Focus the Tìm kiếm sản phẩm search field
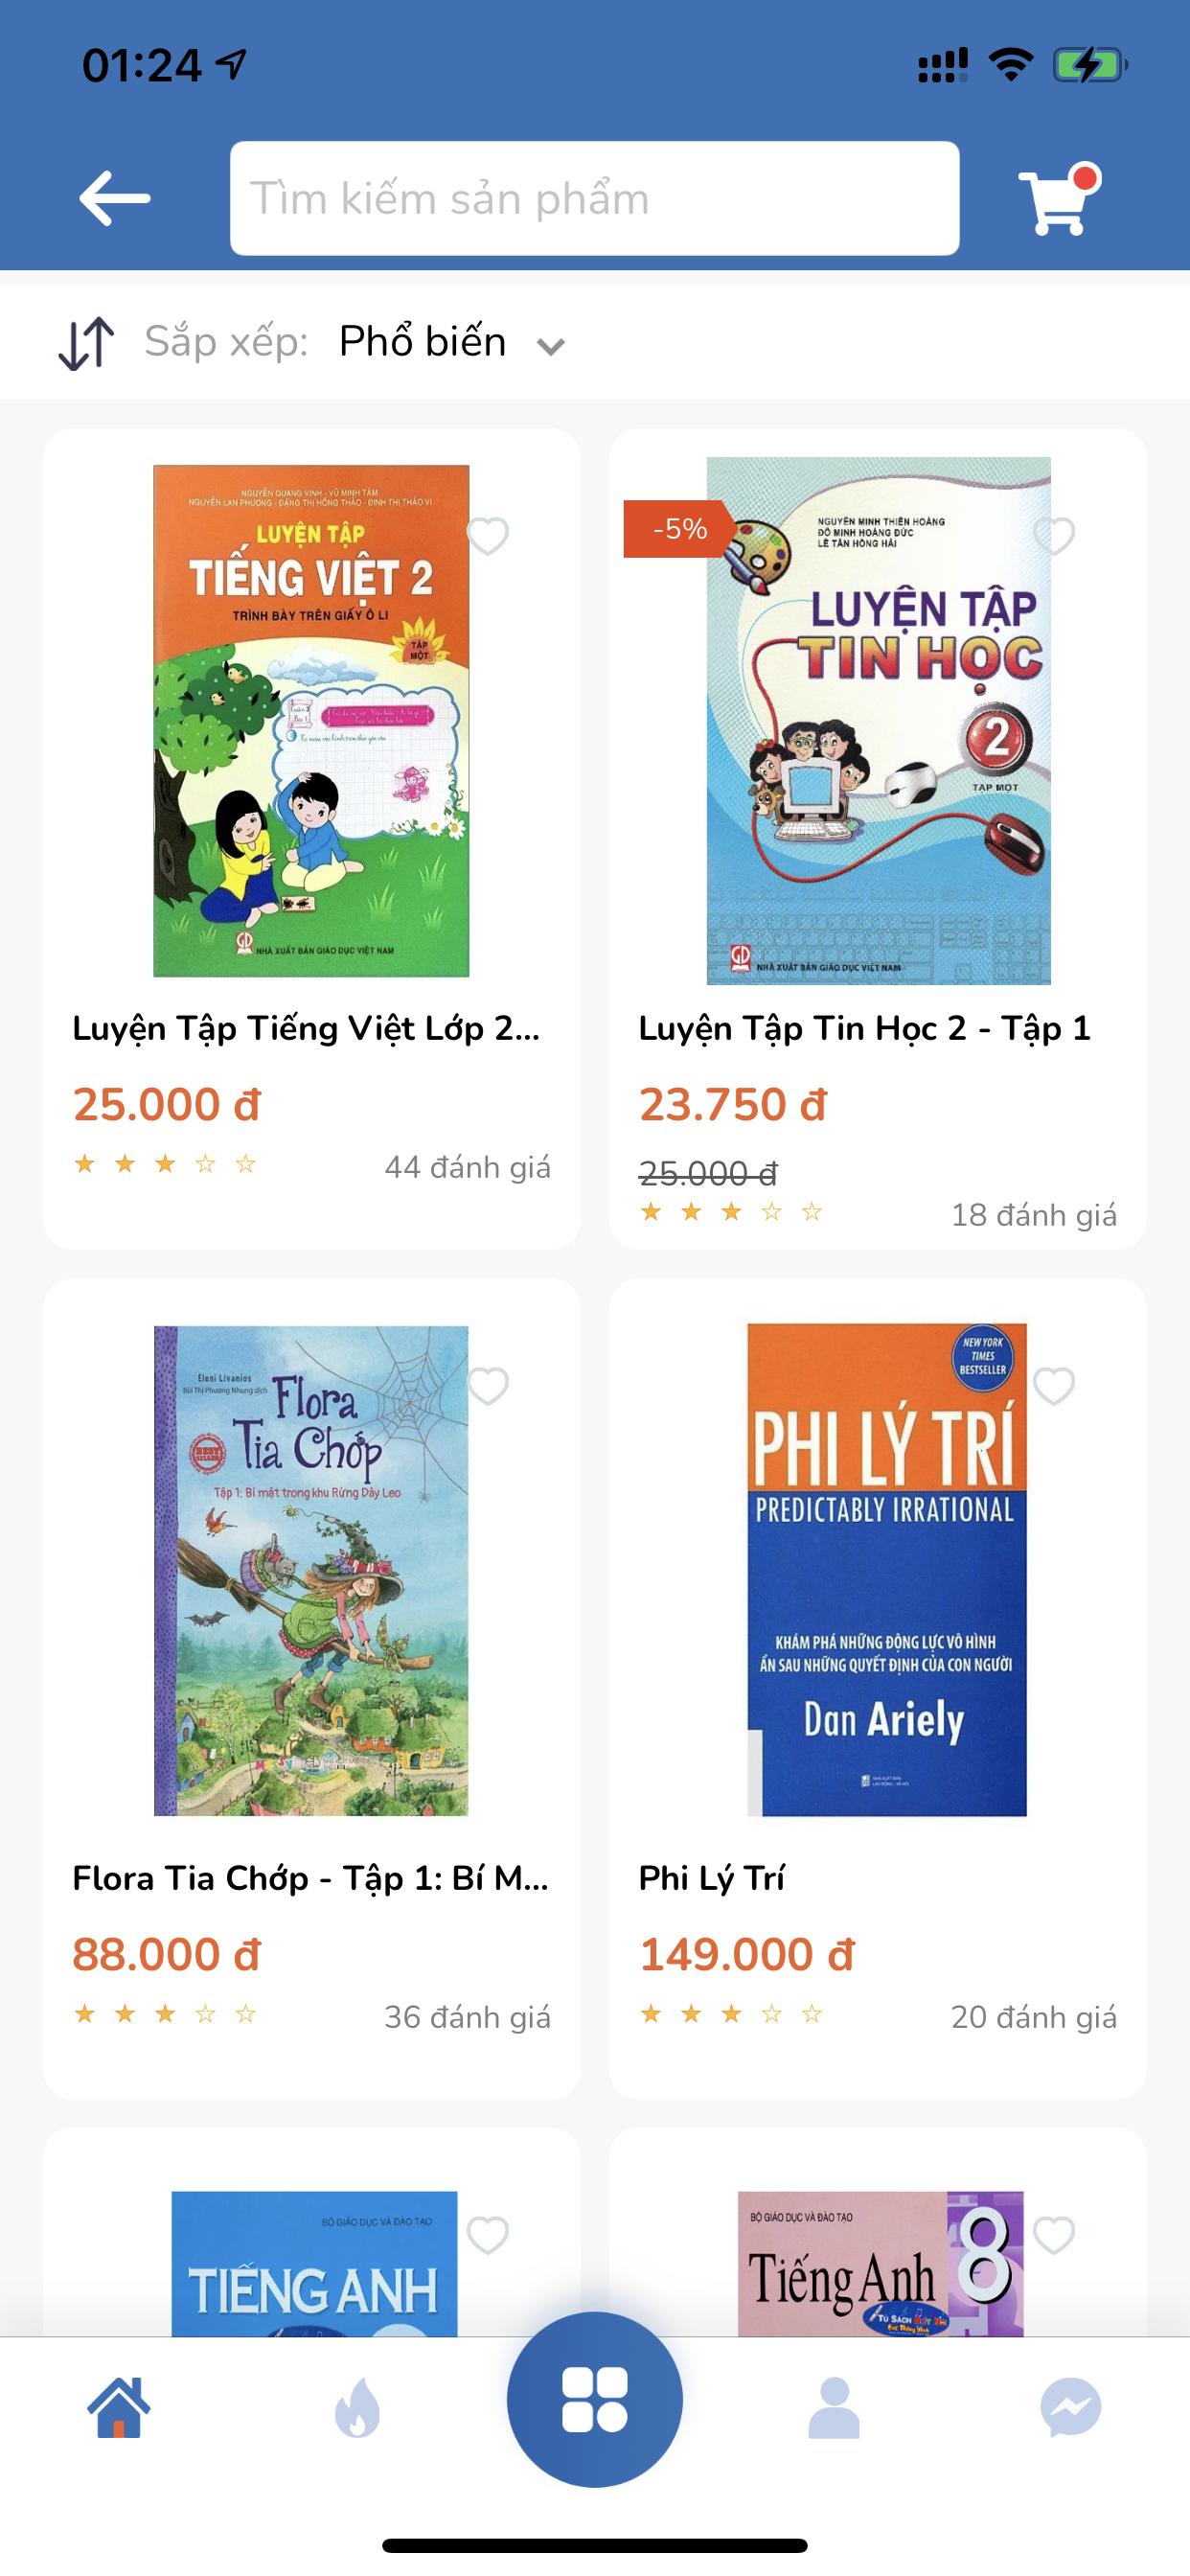Viewport: 1190px width, 2576px height. [595, 198]
